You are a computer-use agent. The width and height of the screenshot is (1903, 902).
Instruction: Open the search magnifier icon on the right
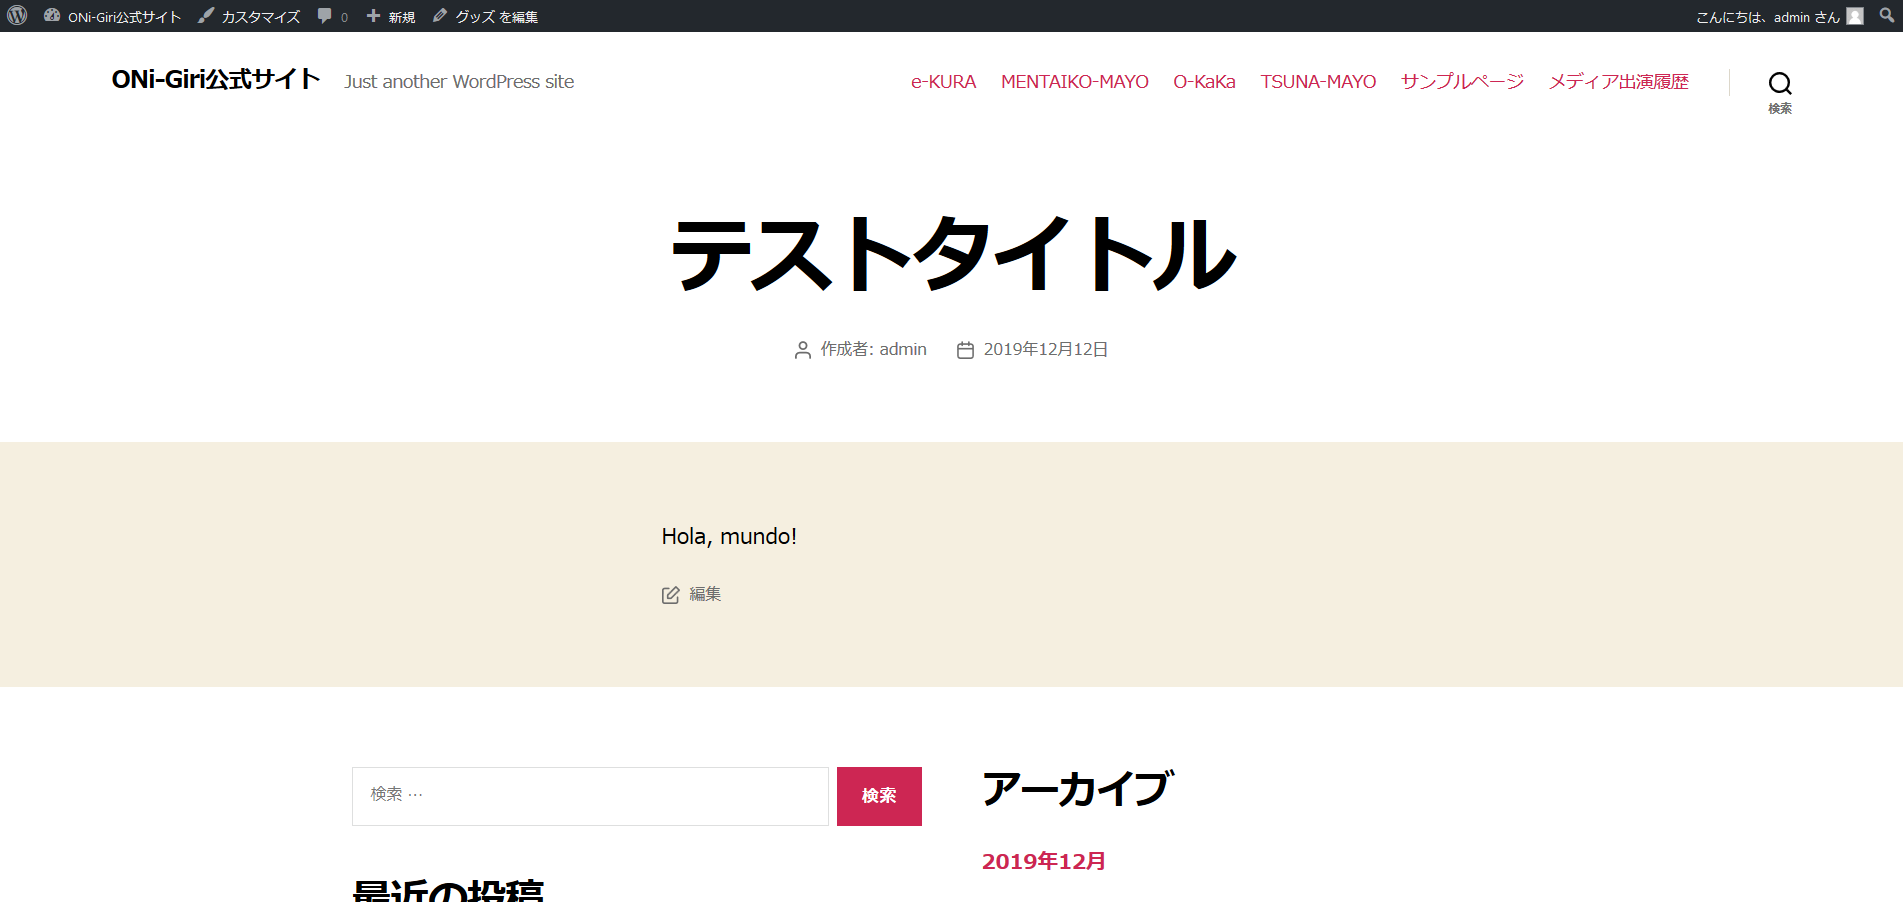[x=1779, y=84]
